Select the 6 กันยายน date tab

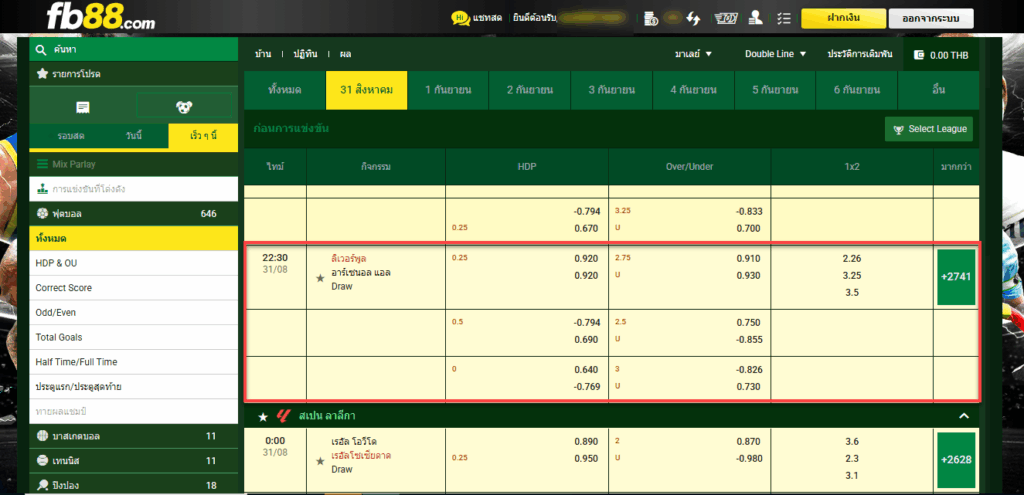(856, 90)
